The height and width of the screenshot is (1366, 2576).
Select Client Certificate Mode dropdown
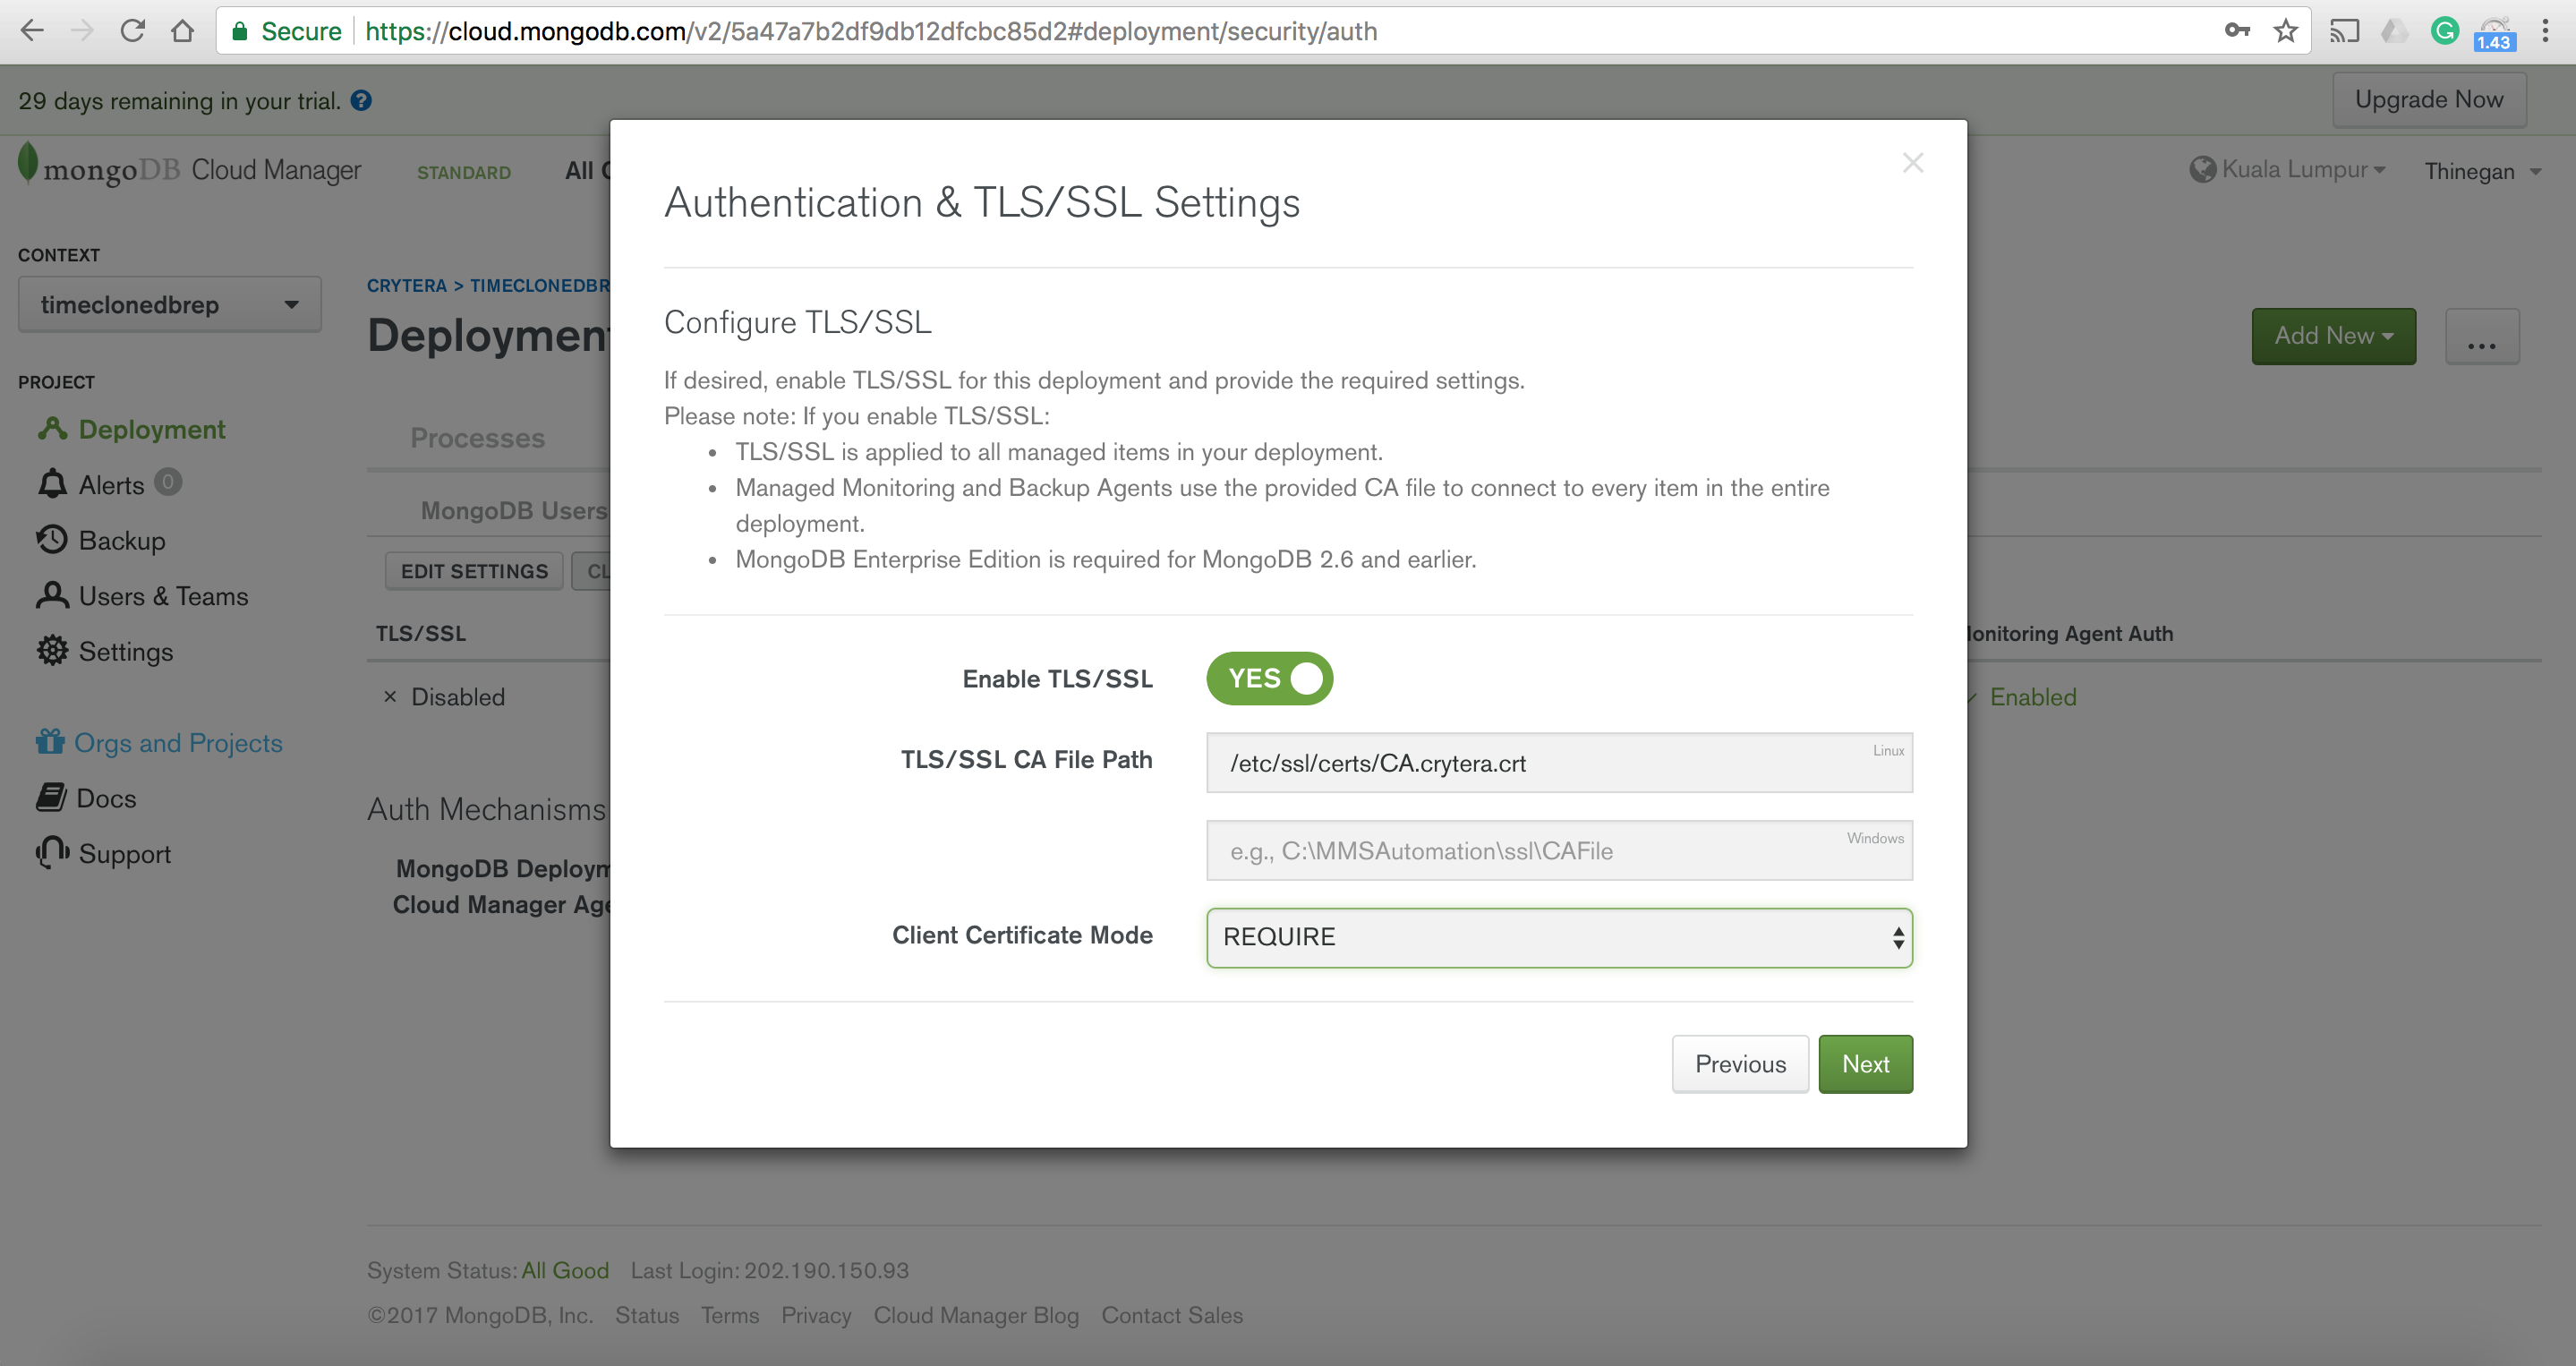click(1559, 937)
